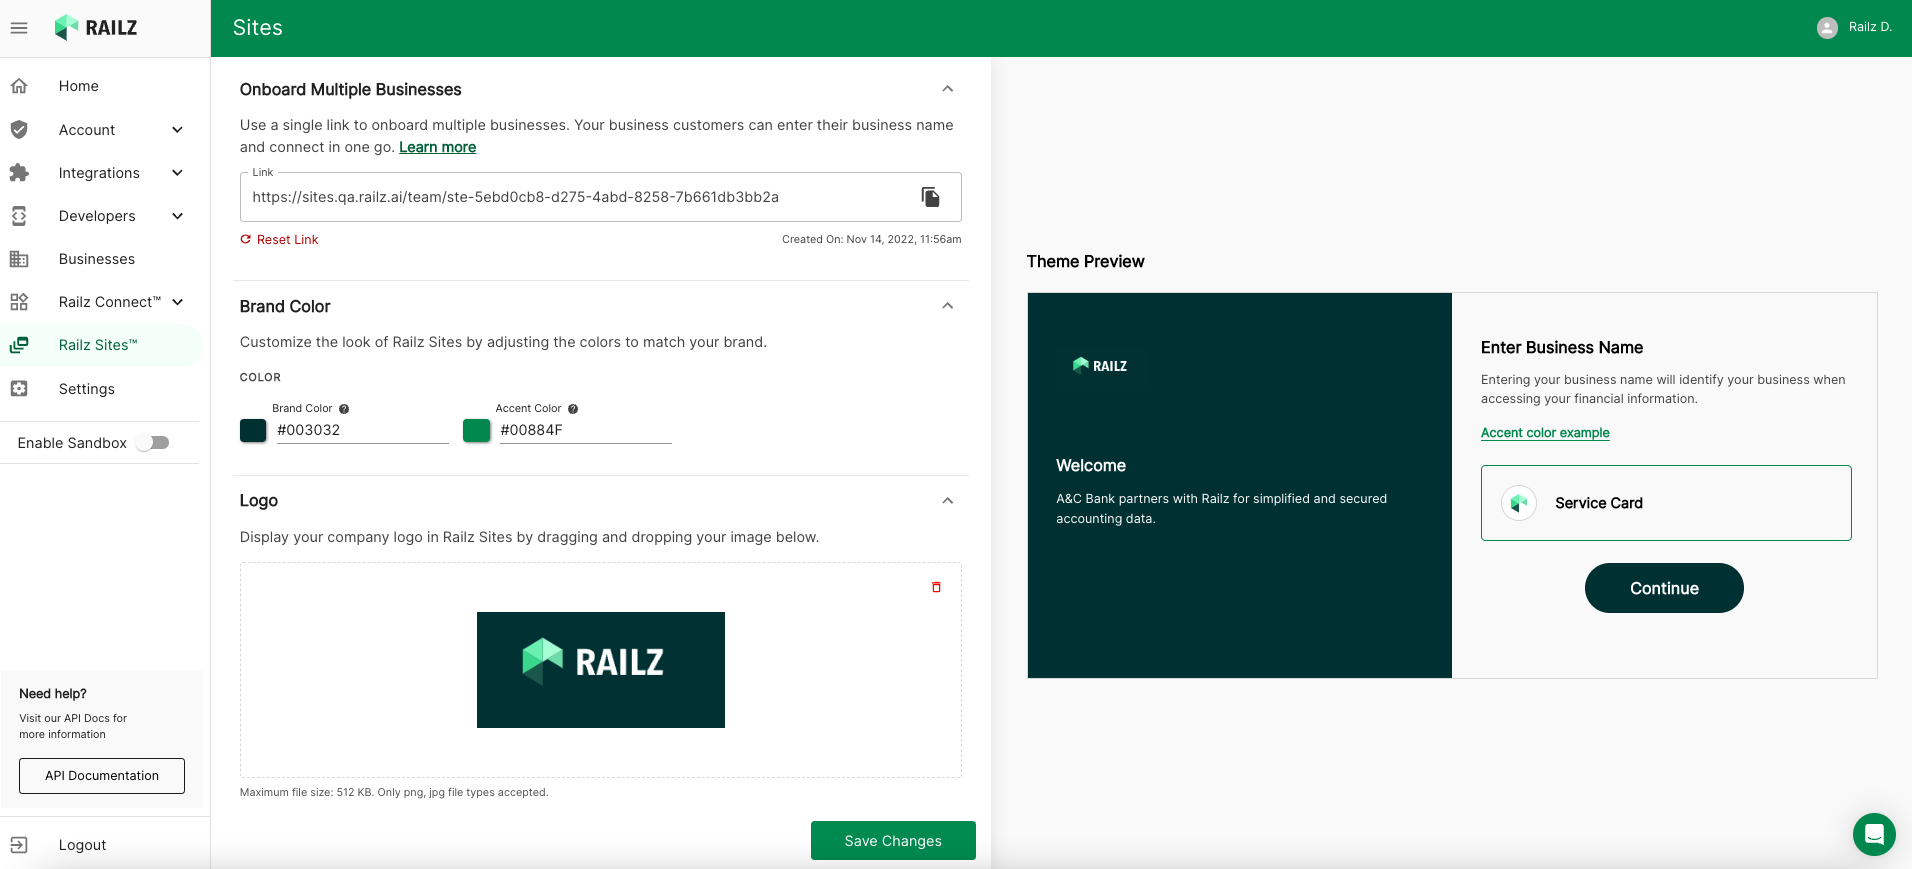Image resolution: width=1912 pixels, height=869 pixels.
Task: Toggle the Enable Sandbox switch
Action: [153, 443]
